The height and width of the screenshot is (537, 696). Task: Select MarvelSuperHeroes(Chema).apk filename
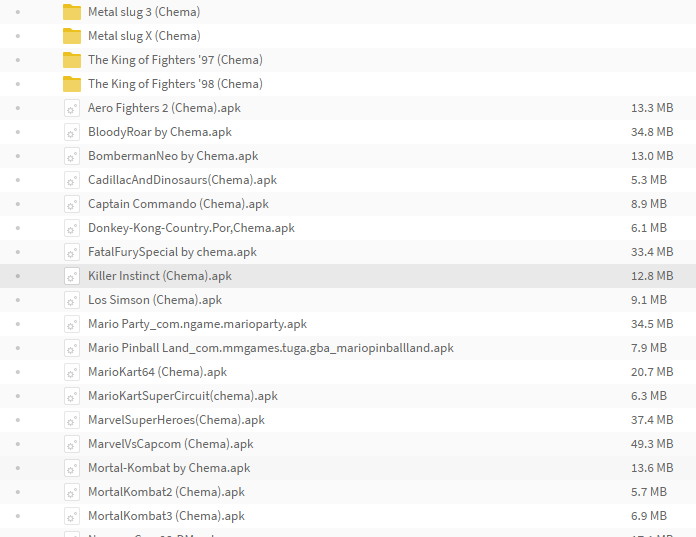(x=176, y=419)
